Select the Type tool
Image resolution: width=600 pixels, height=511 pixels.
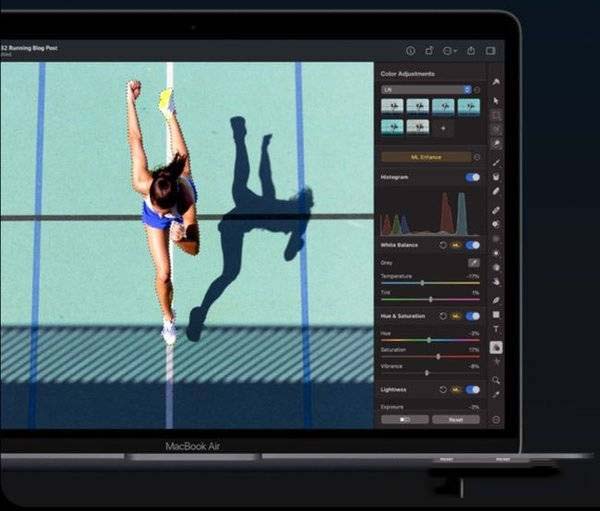coord(497,330)
